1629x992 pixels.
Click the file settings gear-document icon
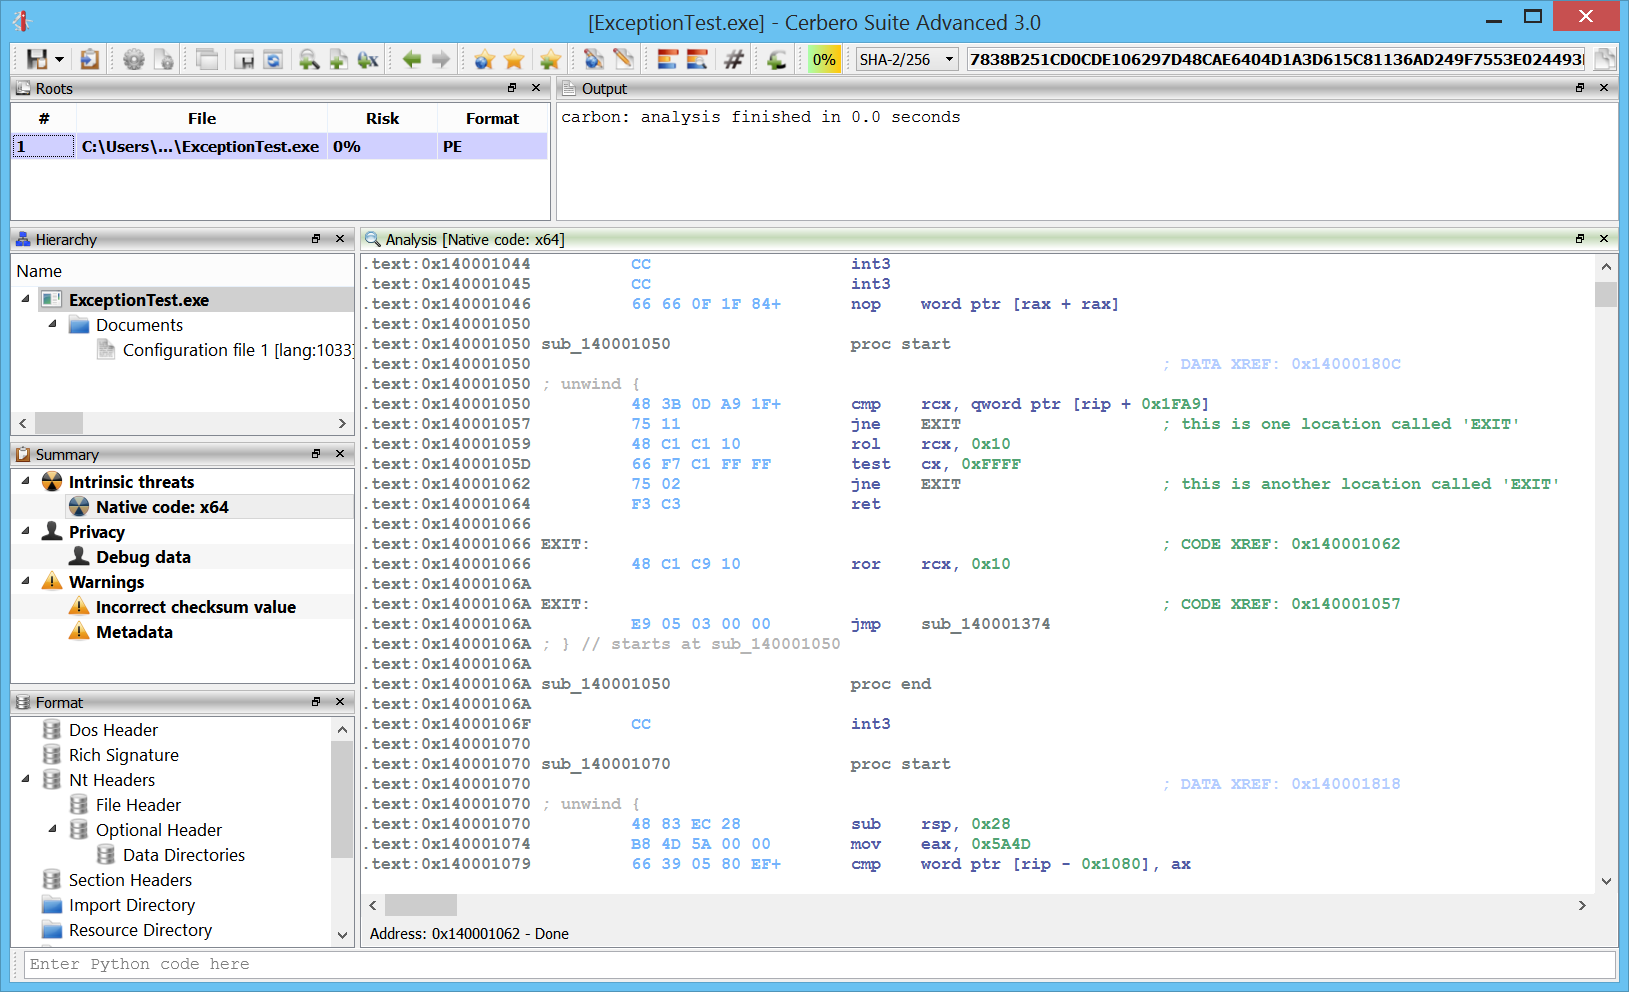[x=164, y=59]
